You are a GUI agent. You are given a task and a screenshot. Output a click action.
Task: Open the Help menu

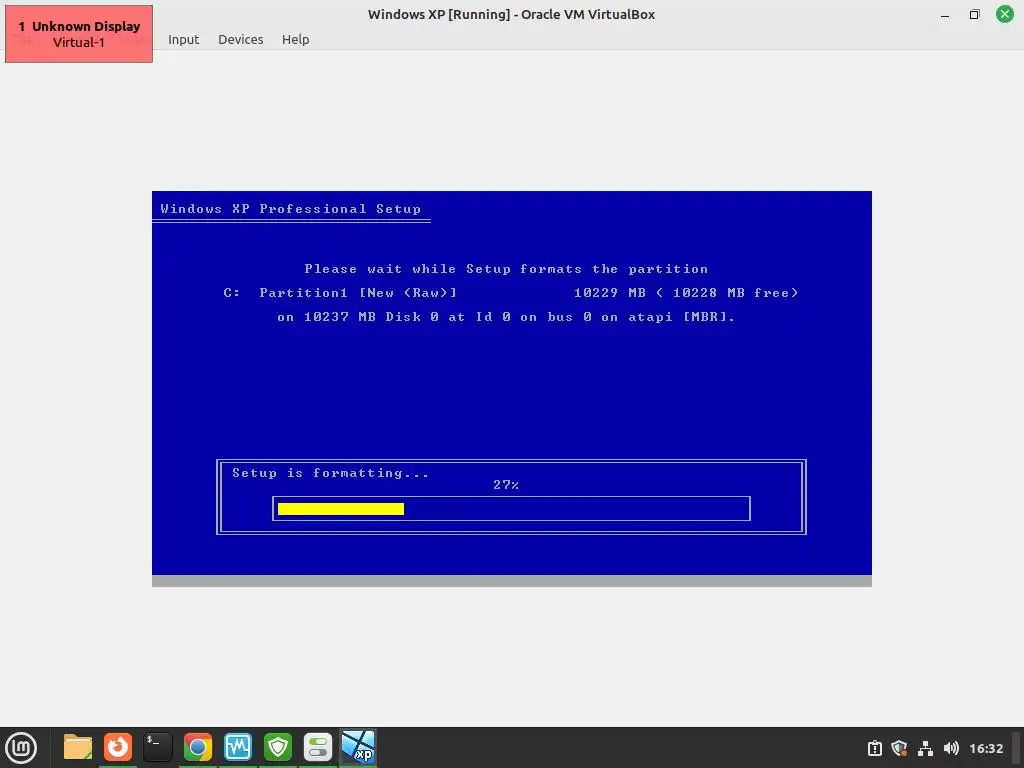tap(295, 39)
